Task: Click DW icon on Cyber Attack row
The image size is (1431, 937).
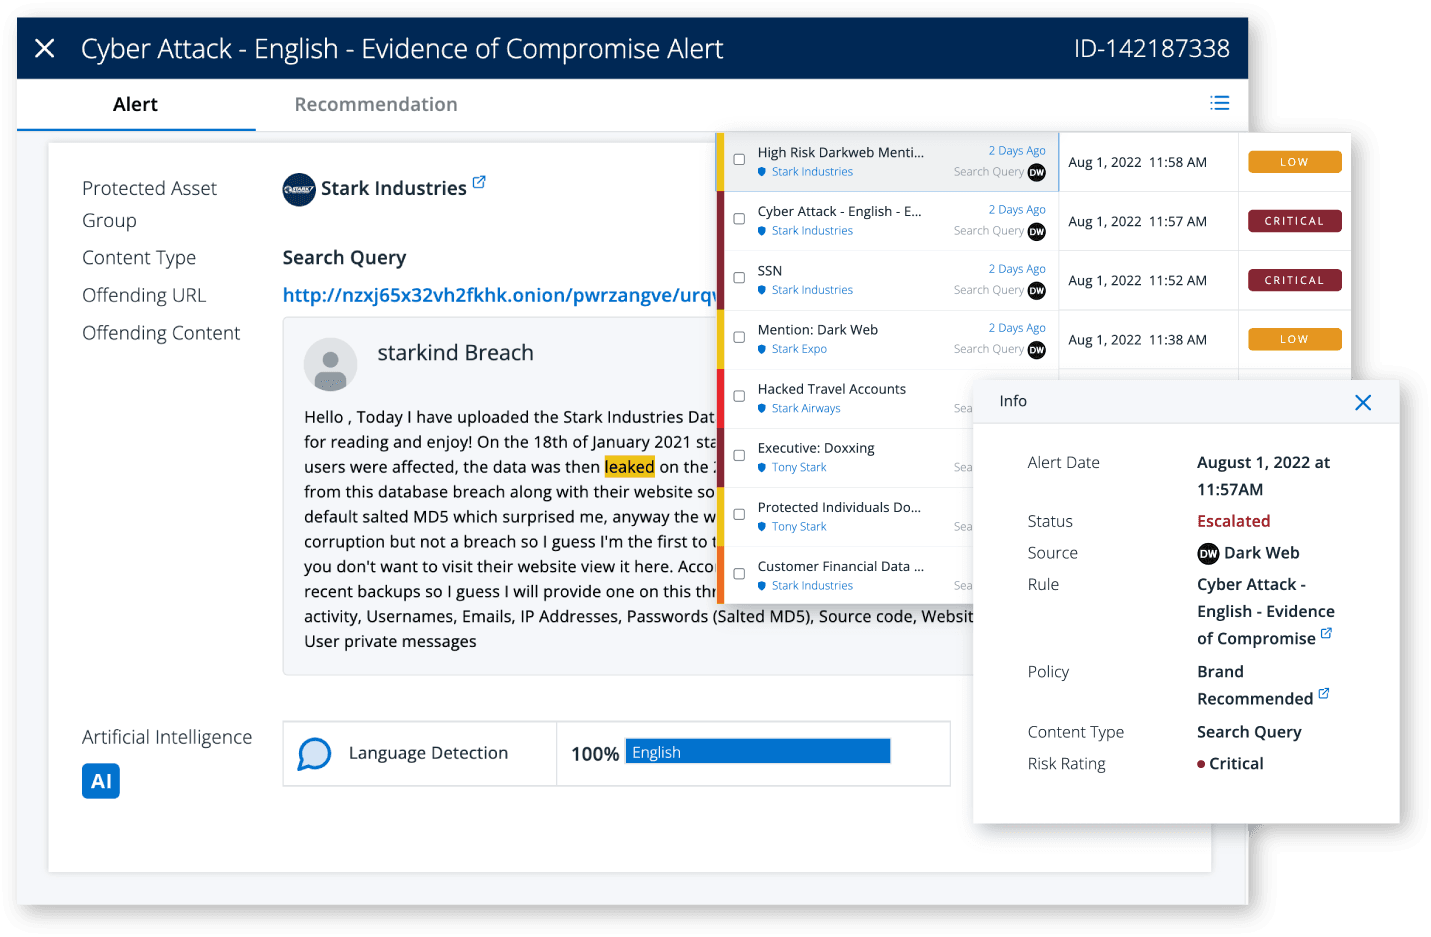Action: (x=1037, y=231)
